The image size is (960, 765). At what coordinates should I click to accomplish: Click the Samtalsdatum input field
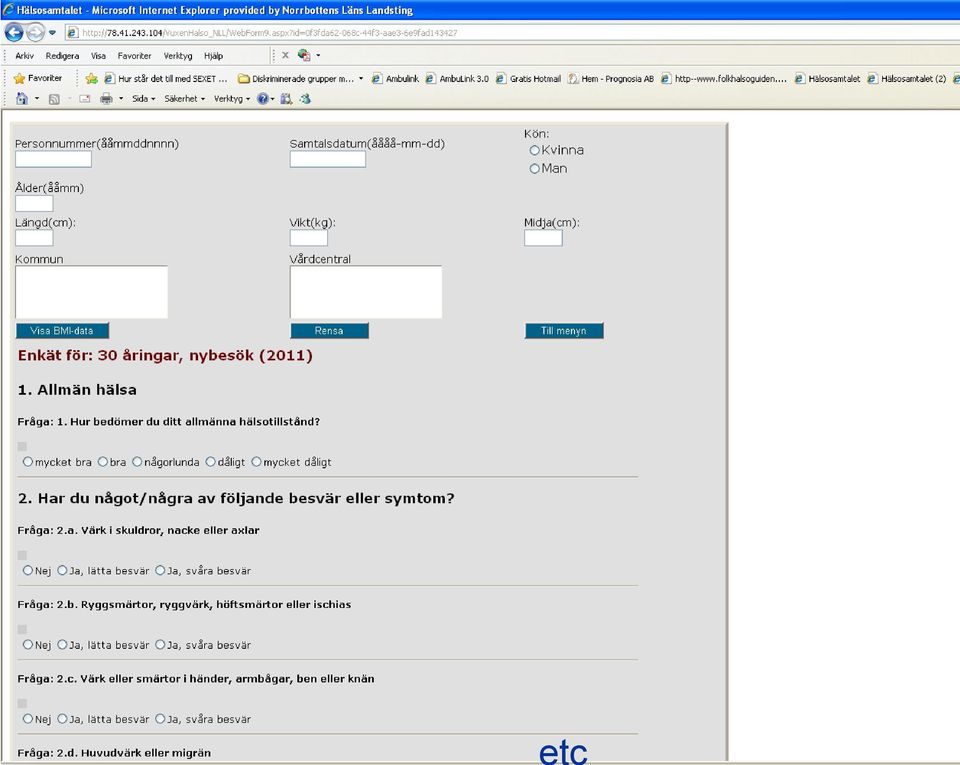coord(328,159)
